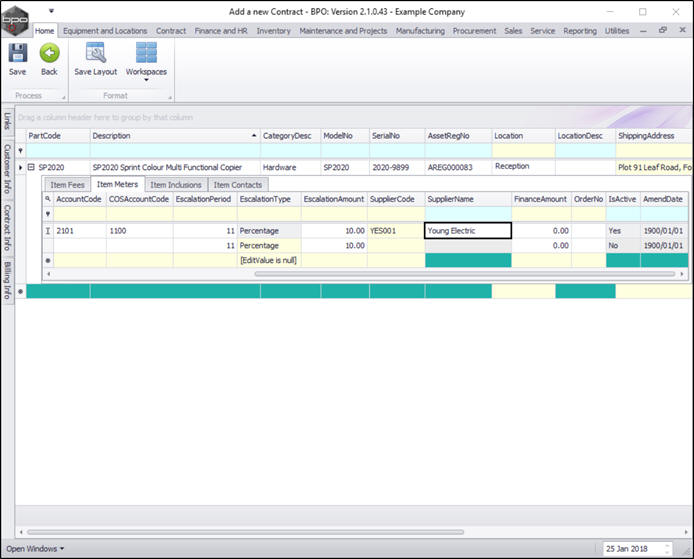Click the filter row icon in main grid
The height and width of the screenshot is (559, 694).
(21, 150)
